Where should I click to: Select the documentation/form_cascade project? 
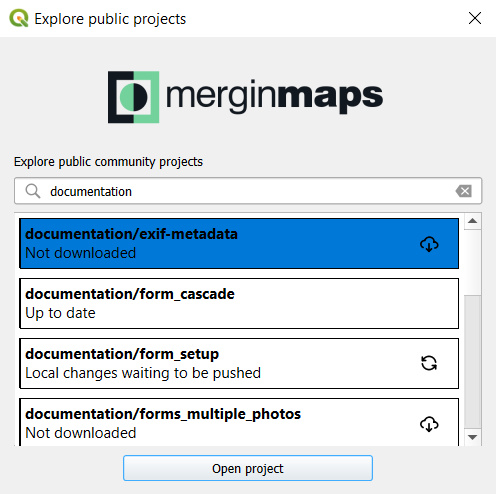click(x=239, y=303)
